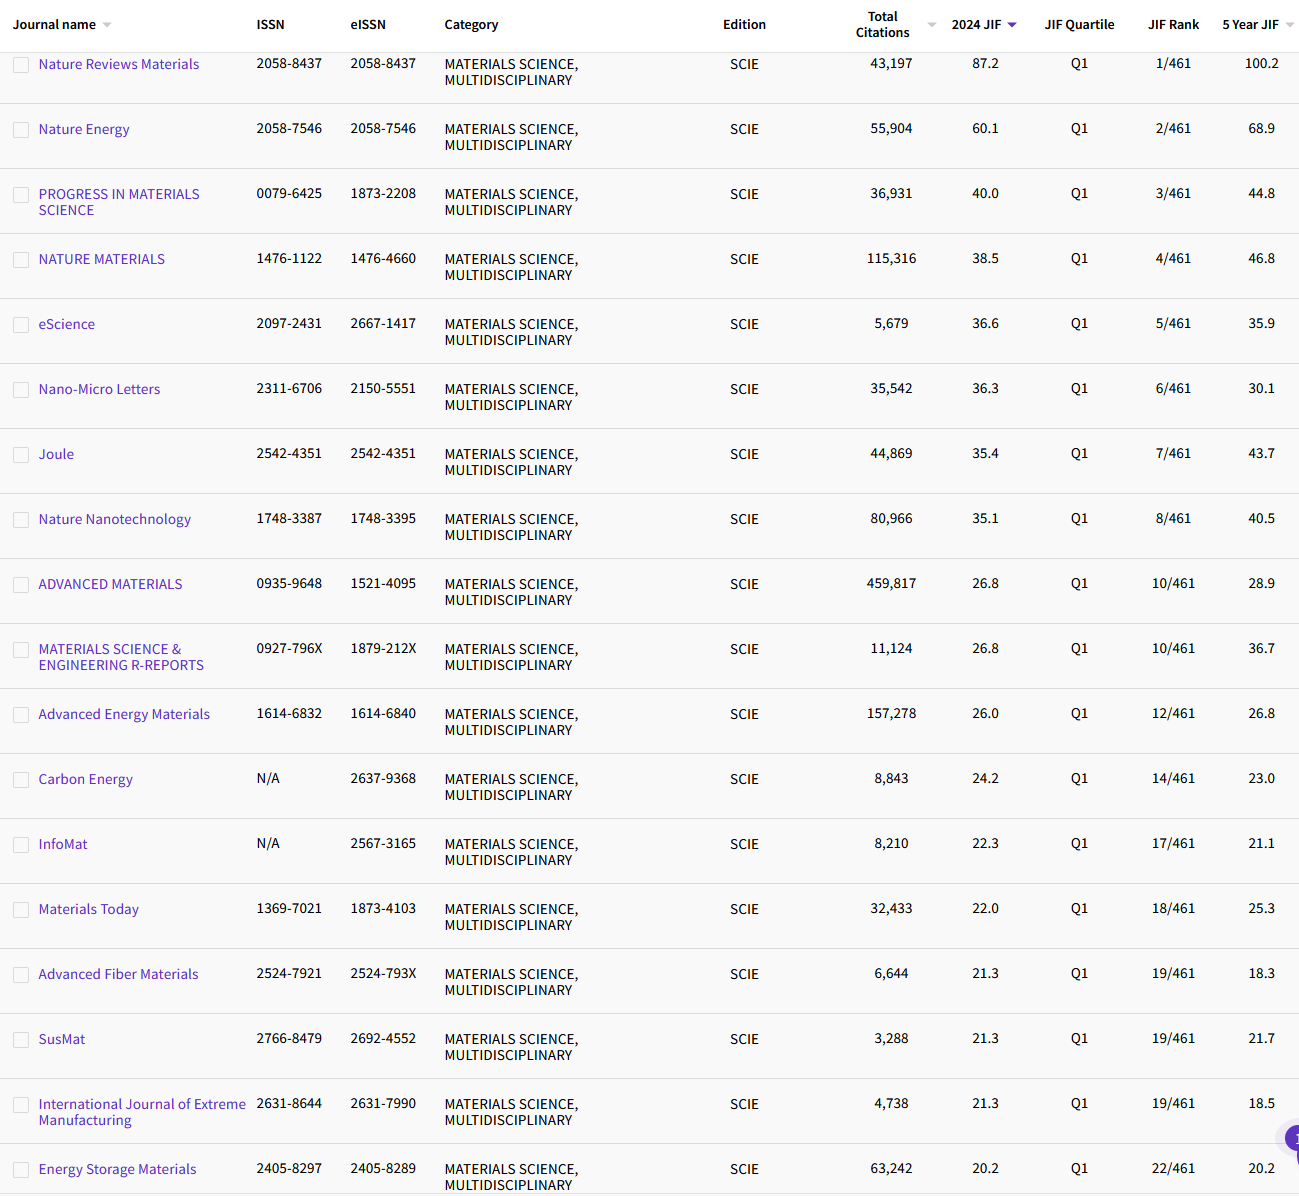Select the checkbox next to ADVANCED MATERIALS

pos(21,584)
